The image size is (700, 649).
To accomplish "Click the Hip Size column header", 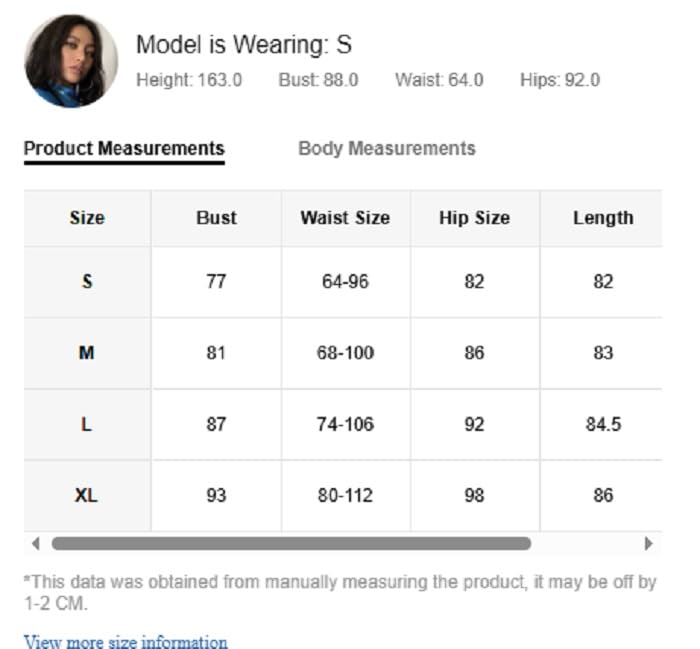I will tap(474, 218).
